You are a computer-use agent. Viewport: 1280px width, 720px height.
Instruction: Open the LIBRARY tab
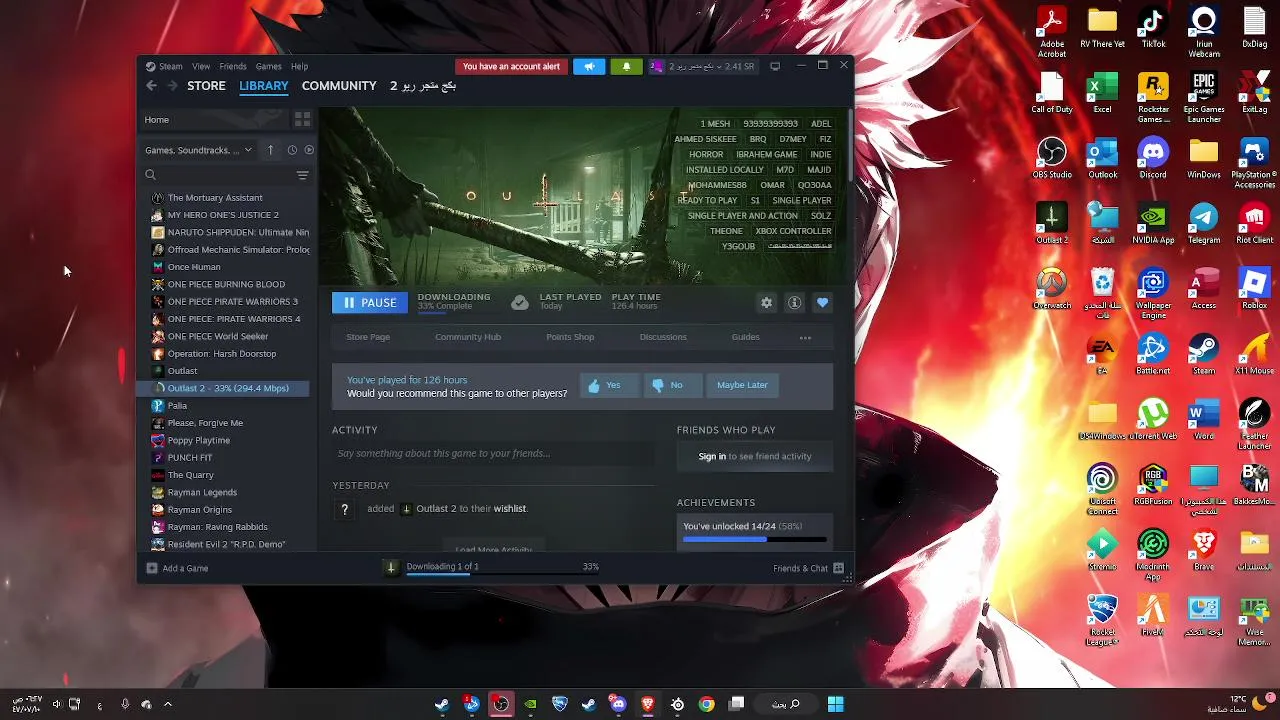(x=264, y=86)
